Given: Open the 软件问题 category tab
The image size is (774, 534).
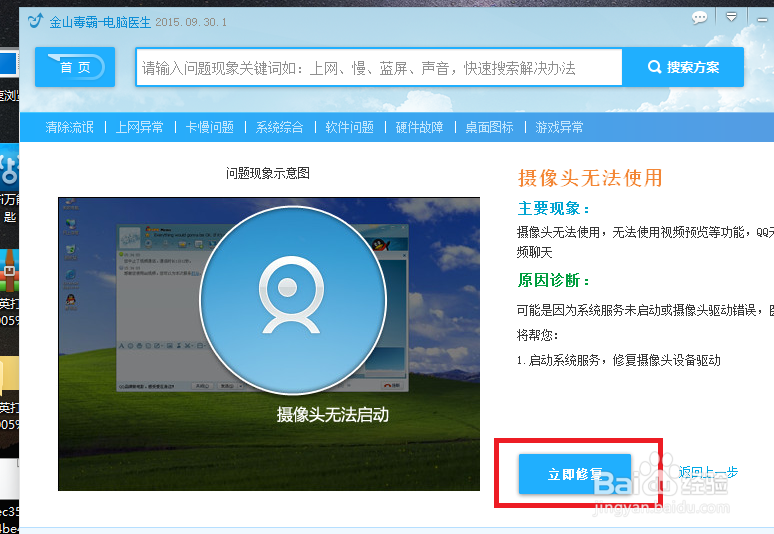Looking at the screenshot, I should (x=349, y=127).
